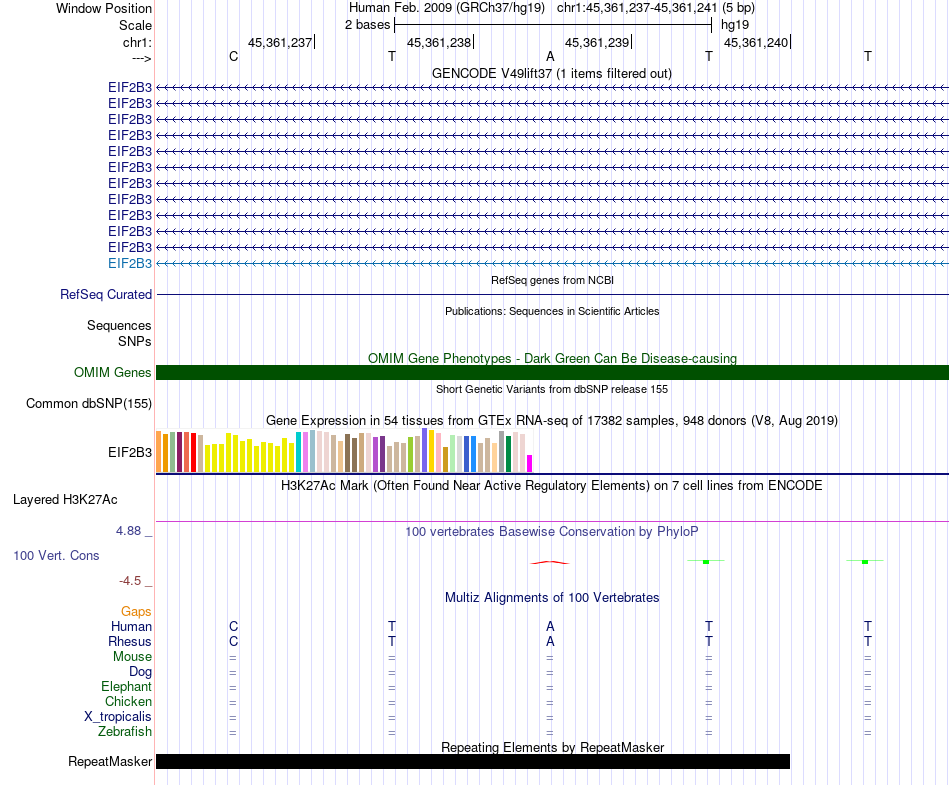
Task: Click the OMIM Genes track label
Action: pos(112,373)
